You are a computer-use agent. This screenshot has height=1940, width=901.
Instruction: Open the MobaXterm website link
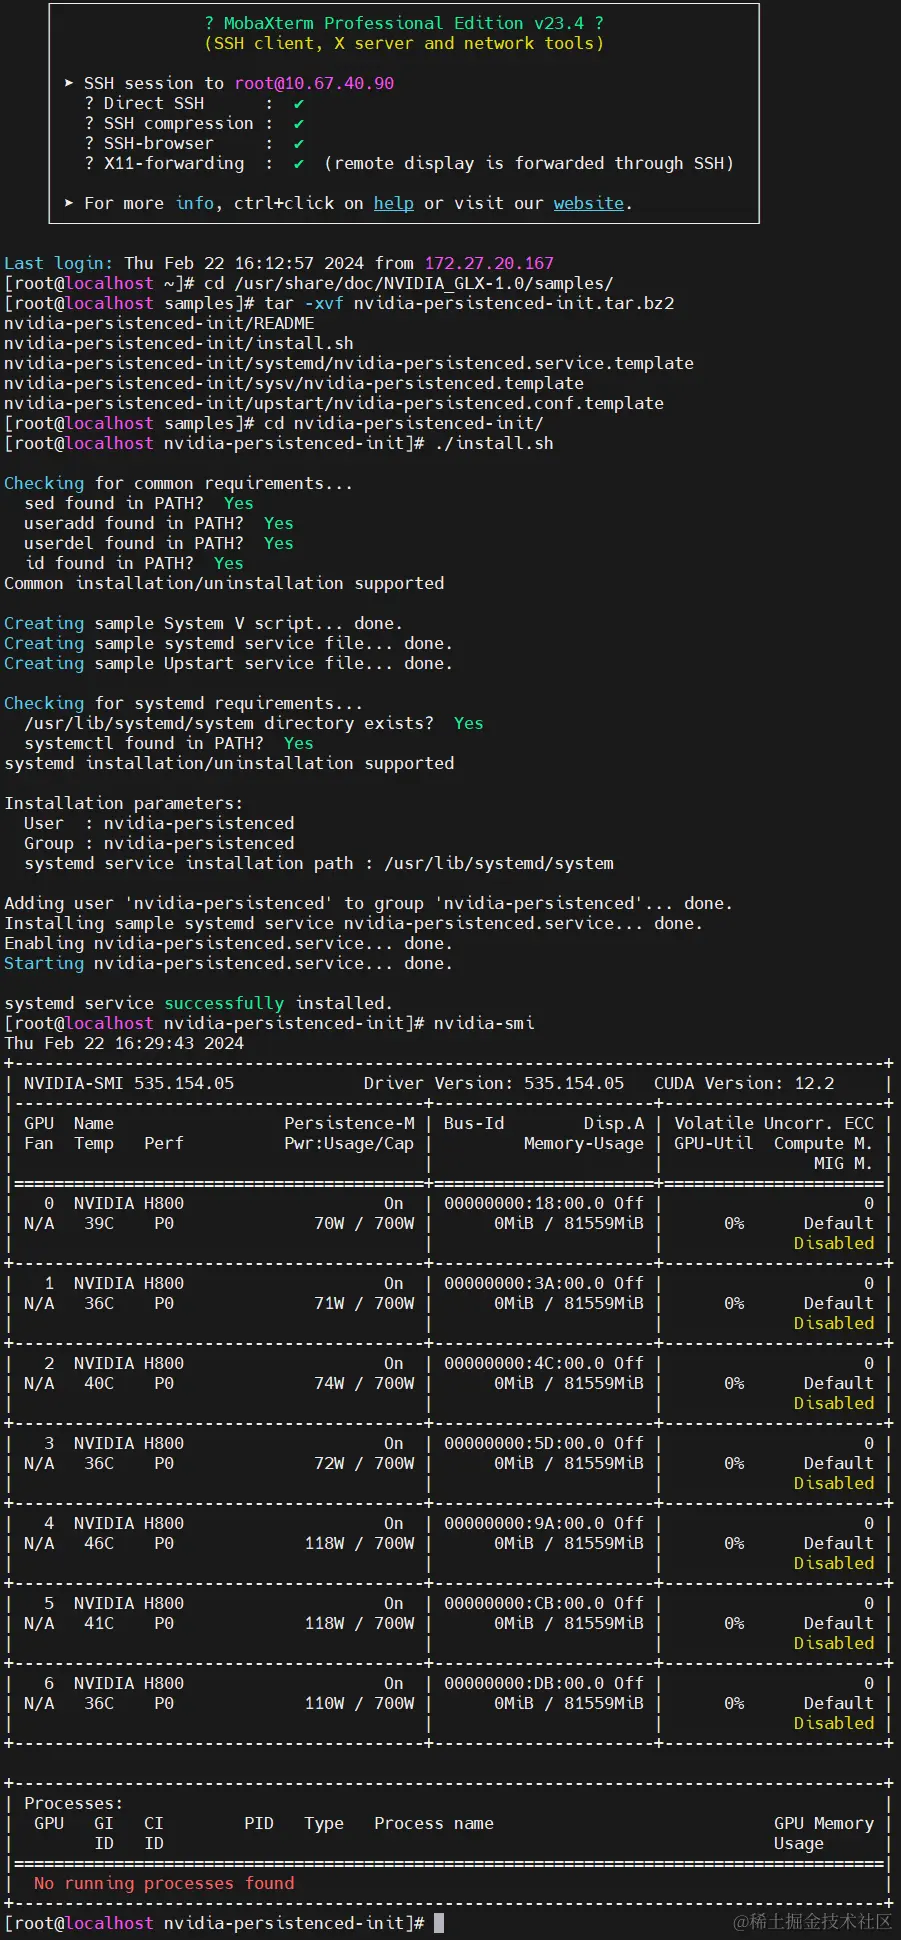click(589, 203)
